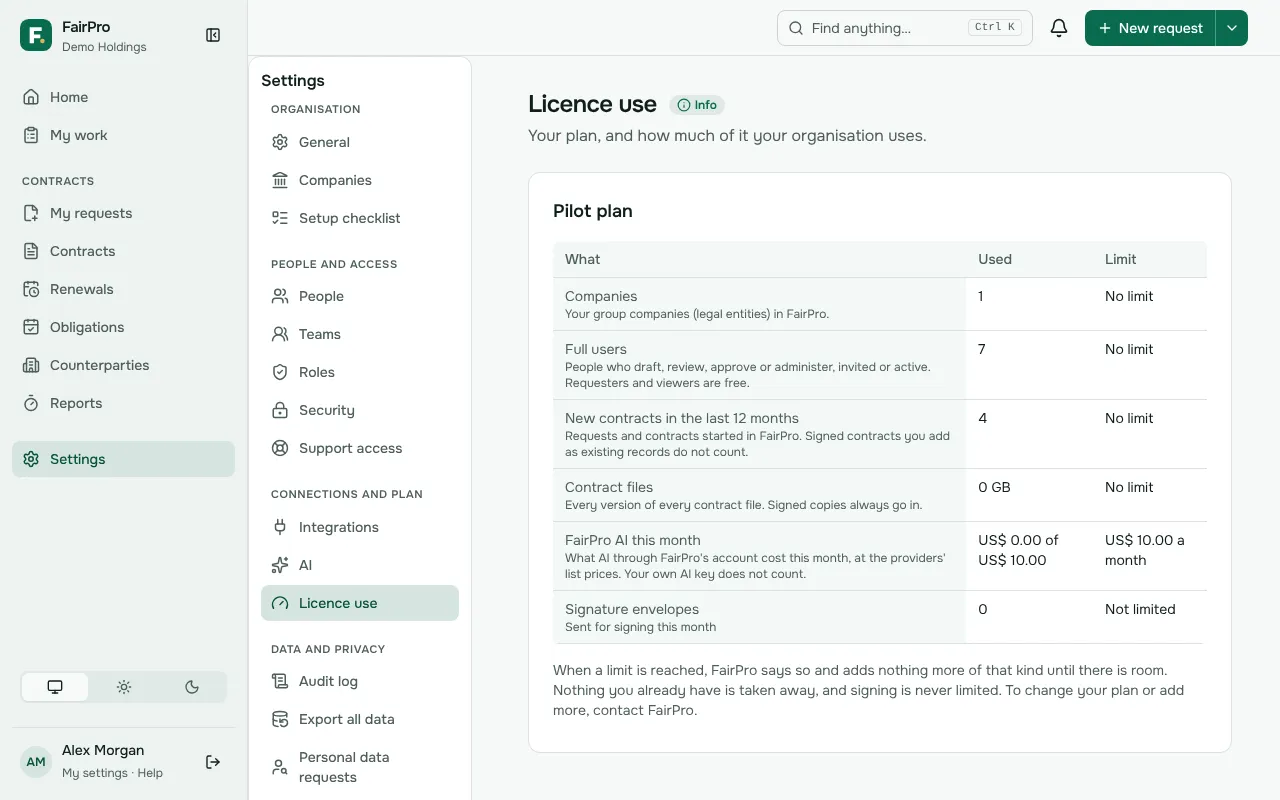Open Security settings
The width and height of the screenshot is (1280, 800).
coord(360,410)
